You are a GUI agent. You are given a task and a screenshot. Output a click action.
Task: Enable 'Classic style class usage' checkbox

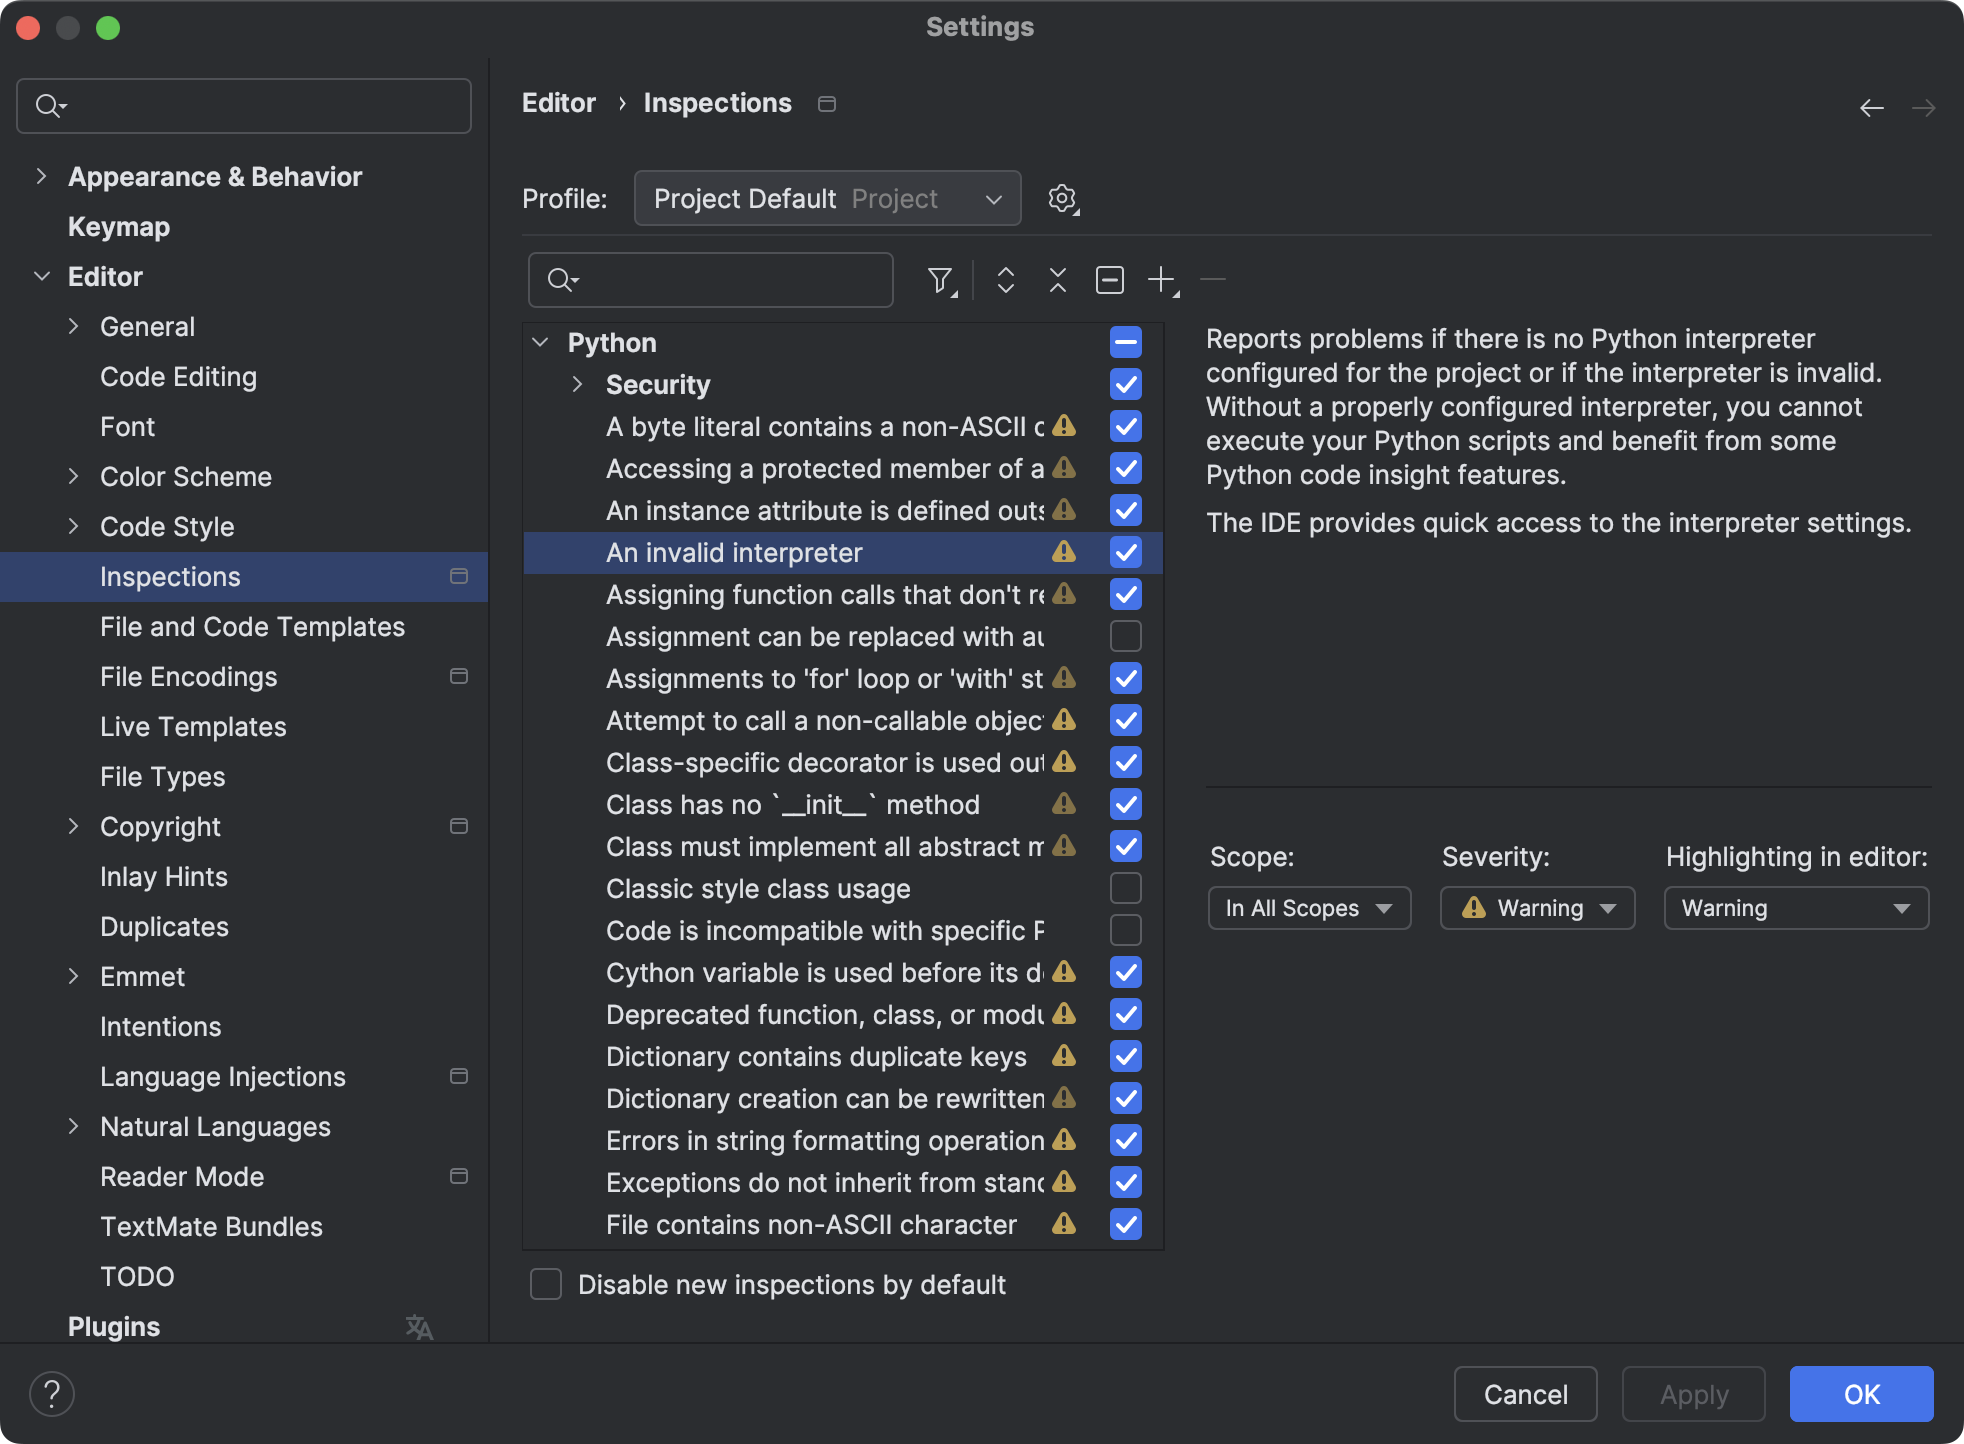tap(1126, 888)
